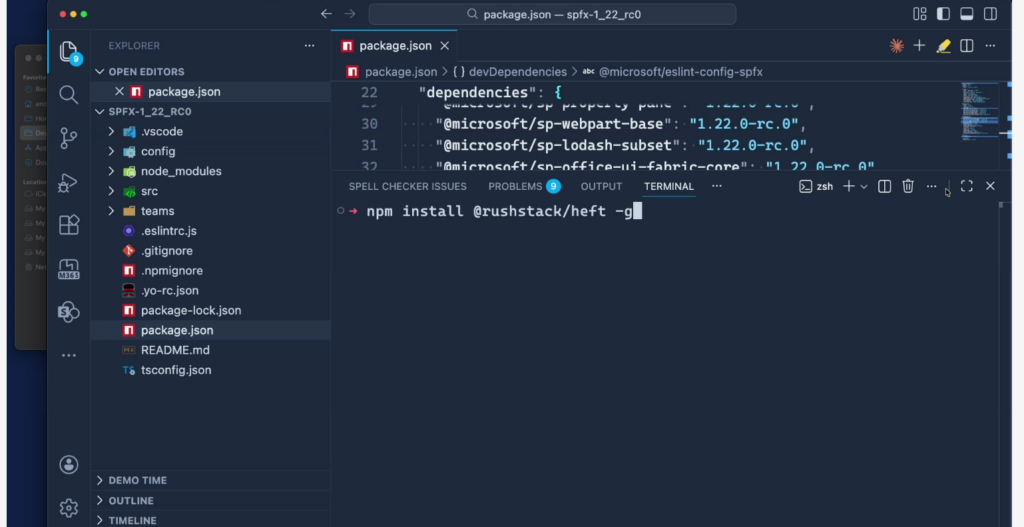
Task: Maximize the terminal panel size
Action: (966, 186)
